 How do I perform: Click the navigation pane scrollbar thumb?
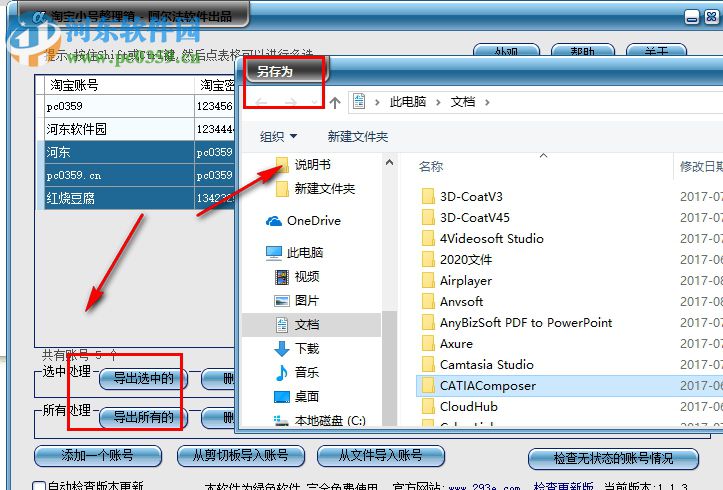[390, 367]
